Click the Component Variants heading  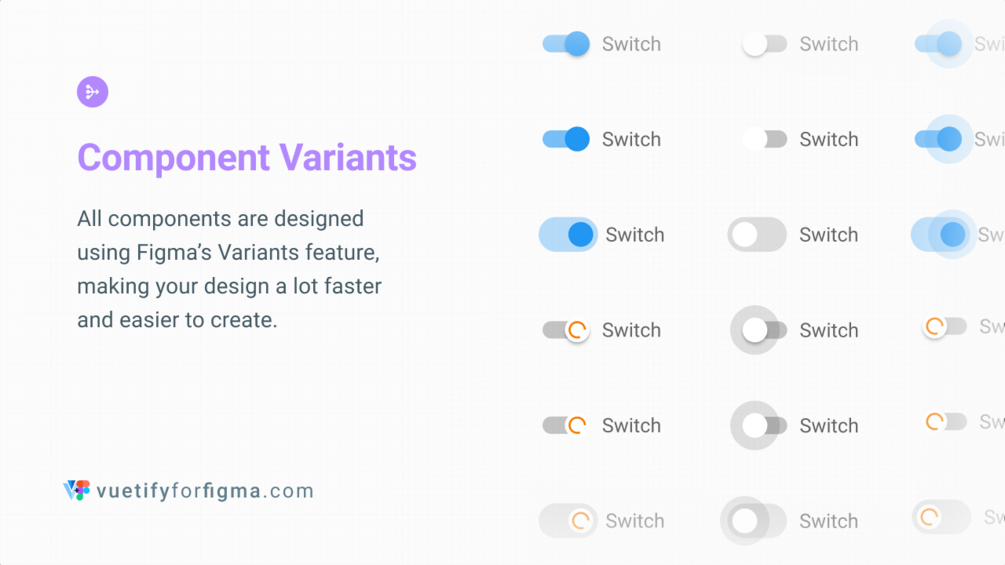247,158
